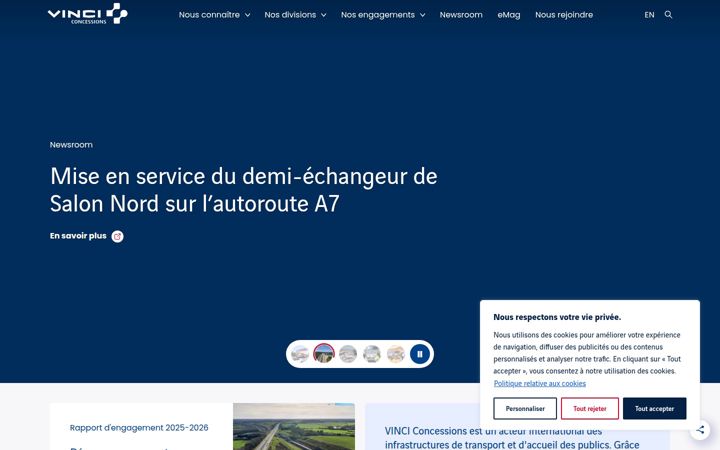Click En savoir plus link
The width and height of the screenshot is (720, 450).
(x=78, y=236)
